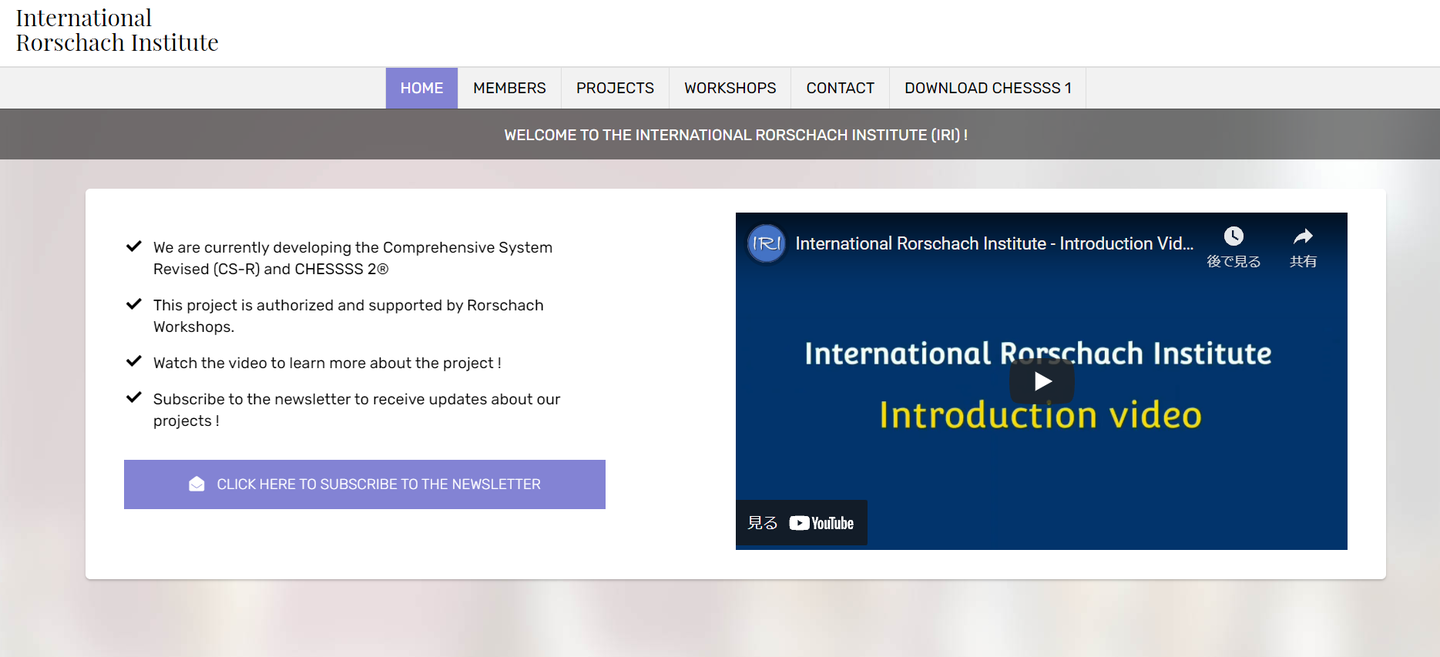This screenshot has width=1440, height=657.
Task: Play the introduction video
Action: pos(1041,381)
